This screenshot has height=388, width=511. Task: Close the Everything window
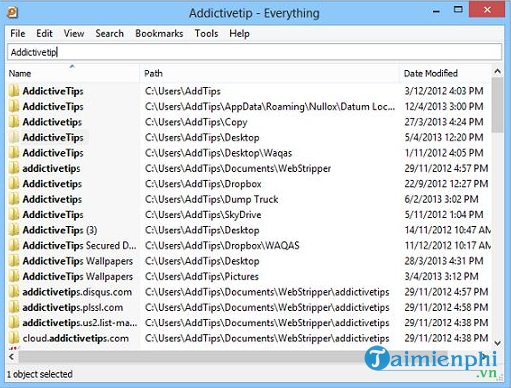click(x=487, y=10)
